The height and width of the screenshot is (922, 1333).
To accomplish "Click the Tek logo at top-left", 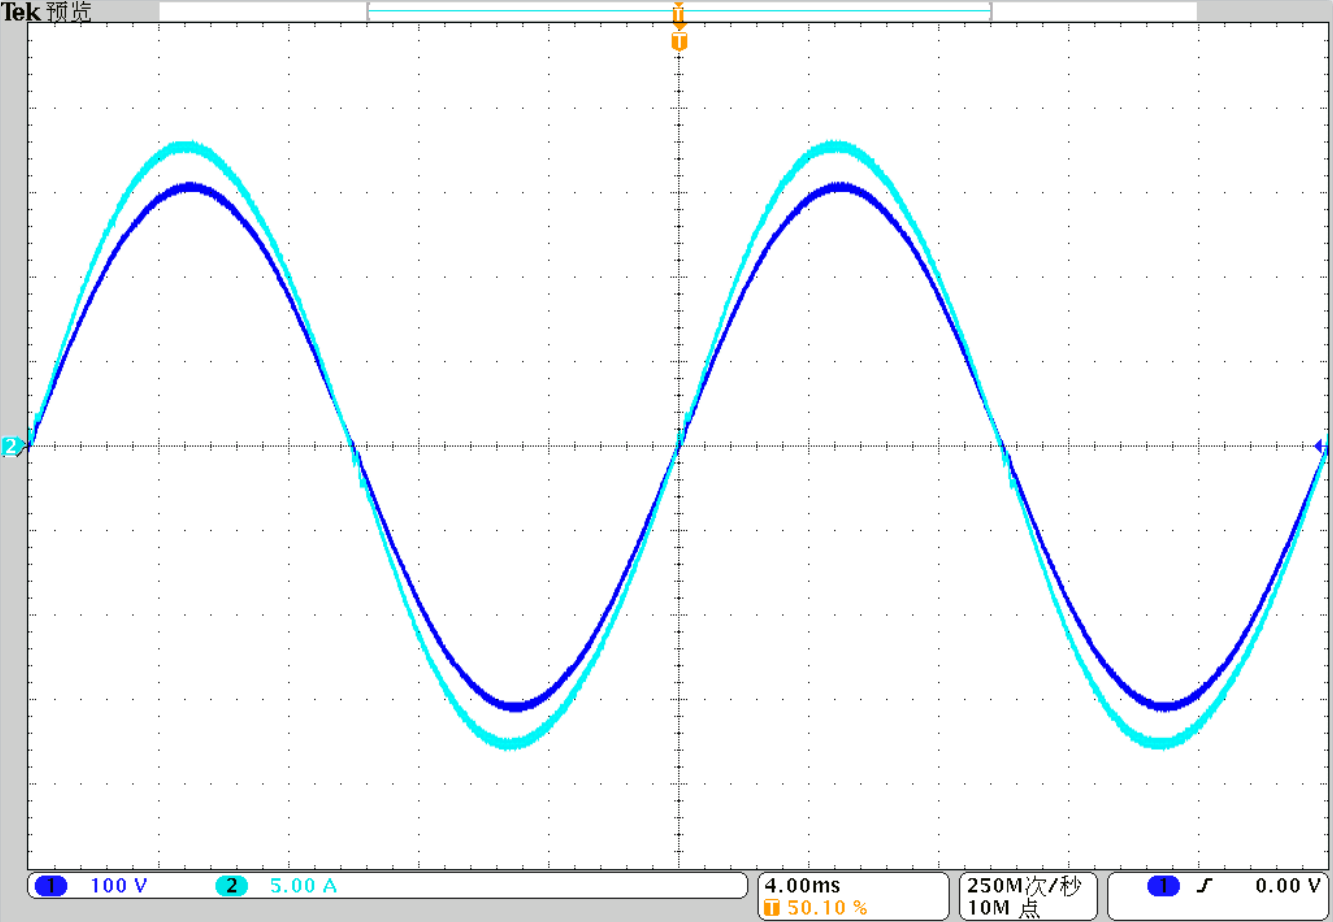I will 21,12.
